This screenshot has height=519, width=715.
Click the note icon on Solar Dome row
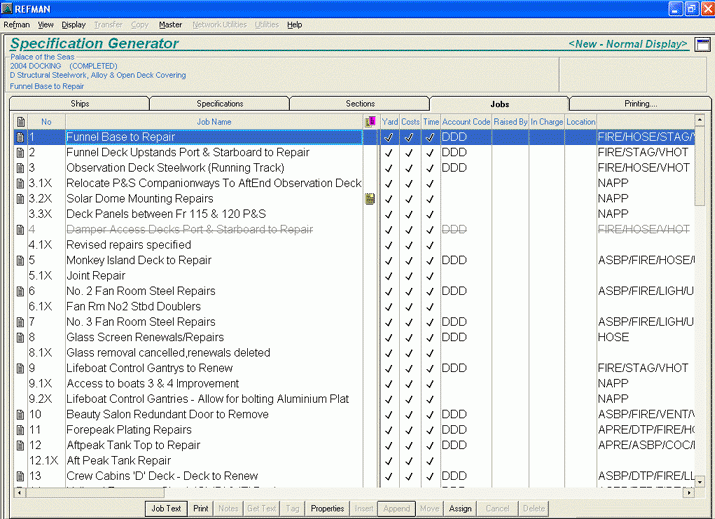tap(370, 199)
